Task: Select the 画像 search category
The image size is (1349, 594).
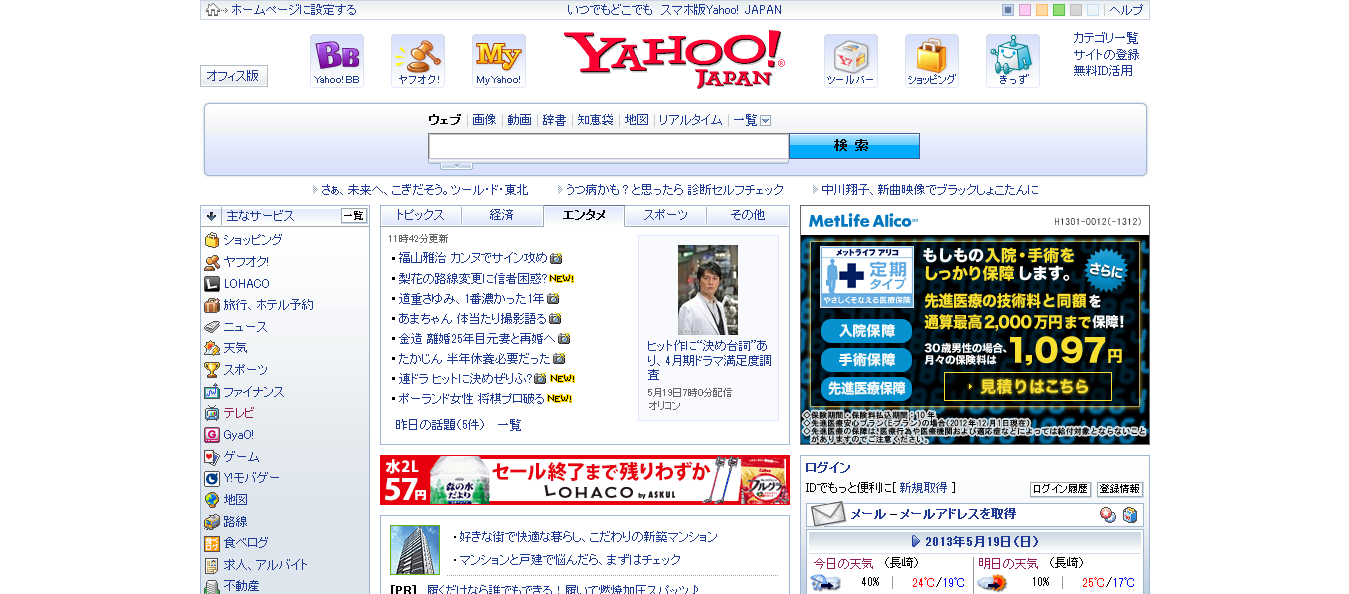Action: (484, 120)
